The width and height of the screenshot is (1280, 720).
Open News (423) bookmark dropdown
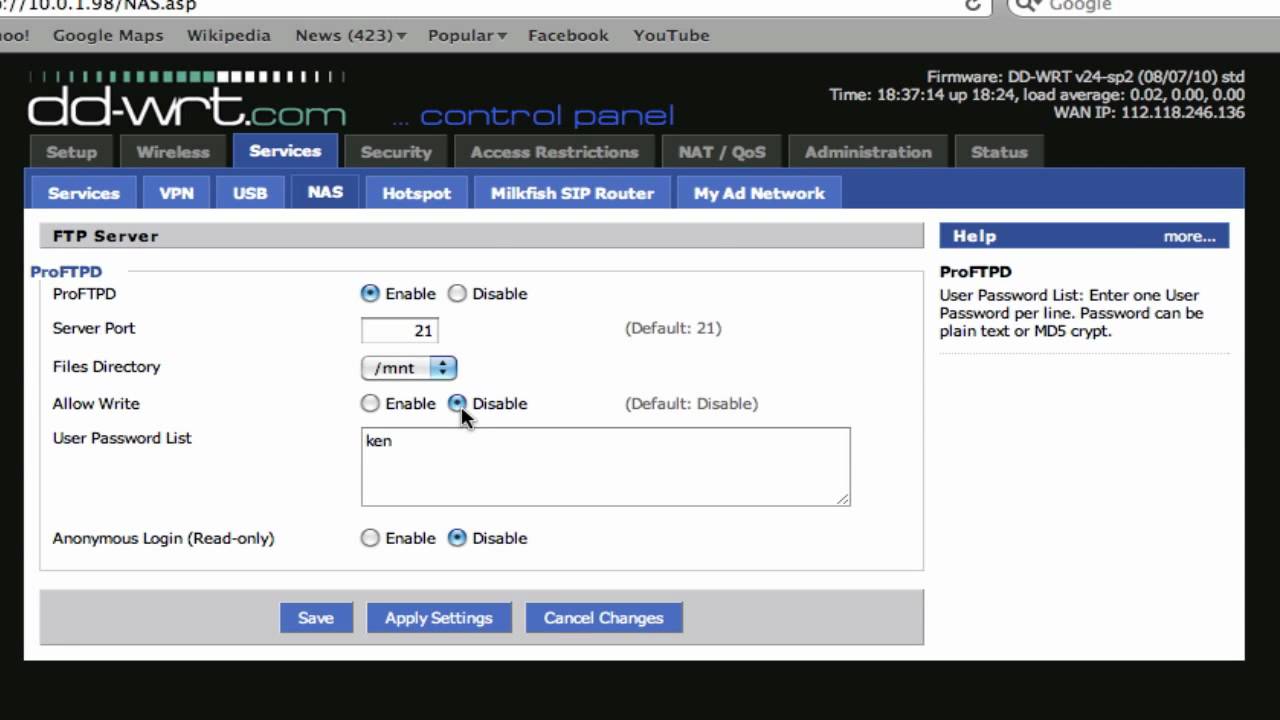coord(351,35)
